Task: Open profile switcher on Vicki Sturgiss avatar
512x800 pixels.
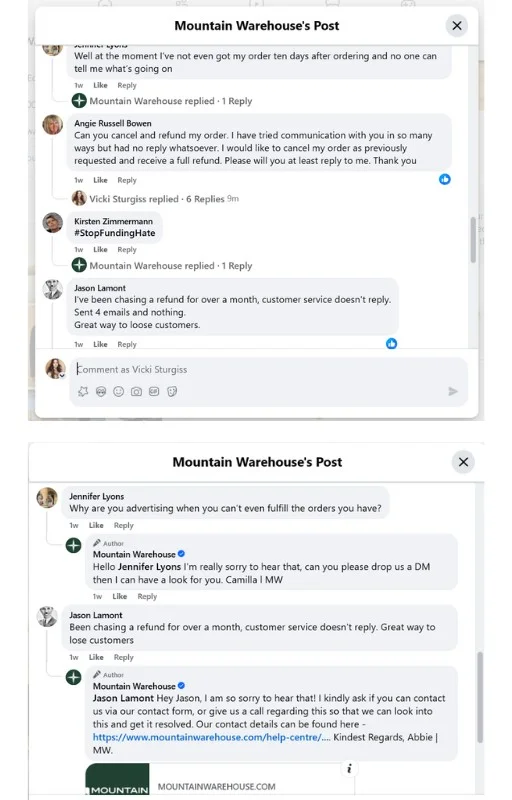Action: (56, 369)
